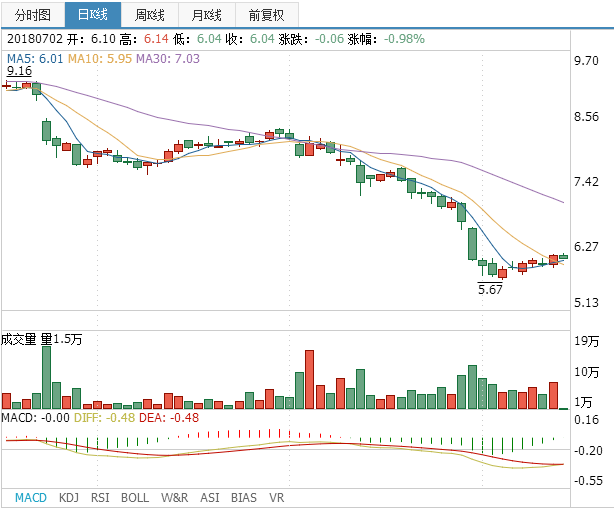The image size is (614, 509).
Task: Click the 5.67 low price marker
Action: [x=490, y=289]
